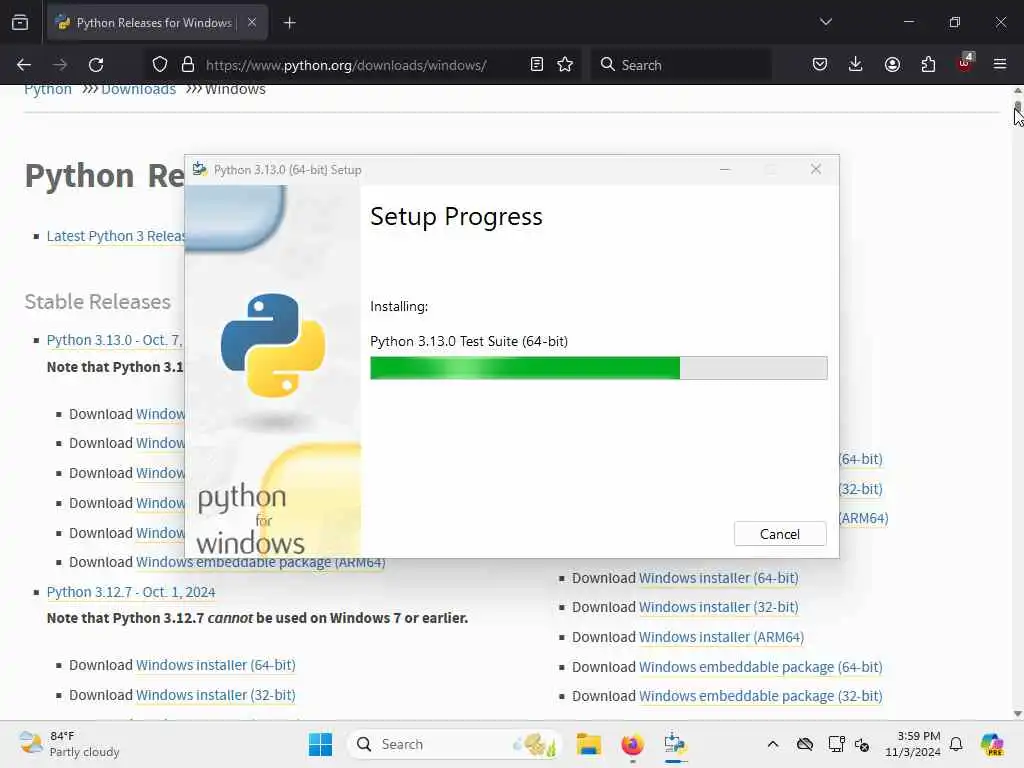This screenshot has height=768, width=1024.
Task: Open the Python 3.12.7 - Oct. 1, 2024 link
Action: point(131,592)
